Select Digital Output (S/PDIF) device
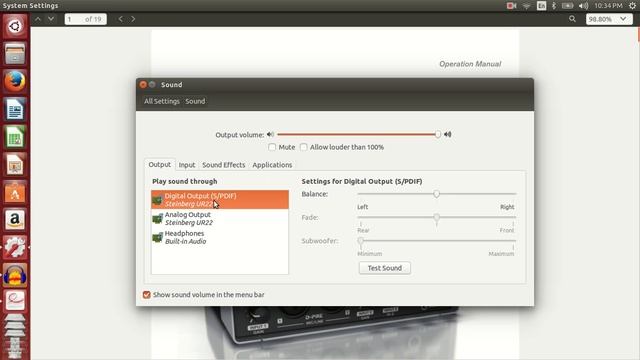The image size is (640, 360). tap(220, 200)
